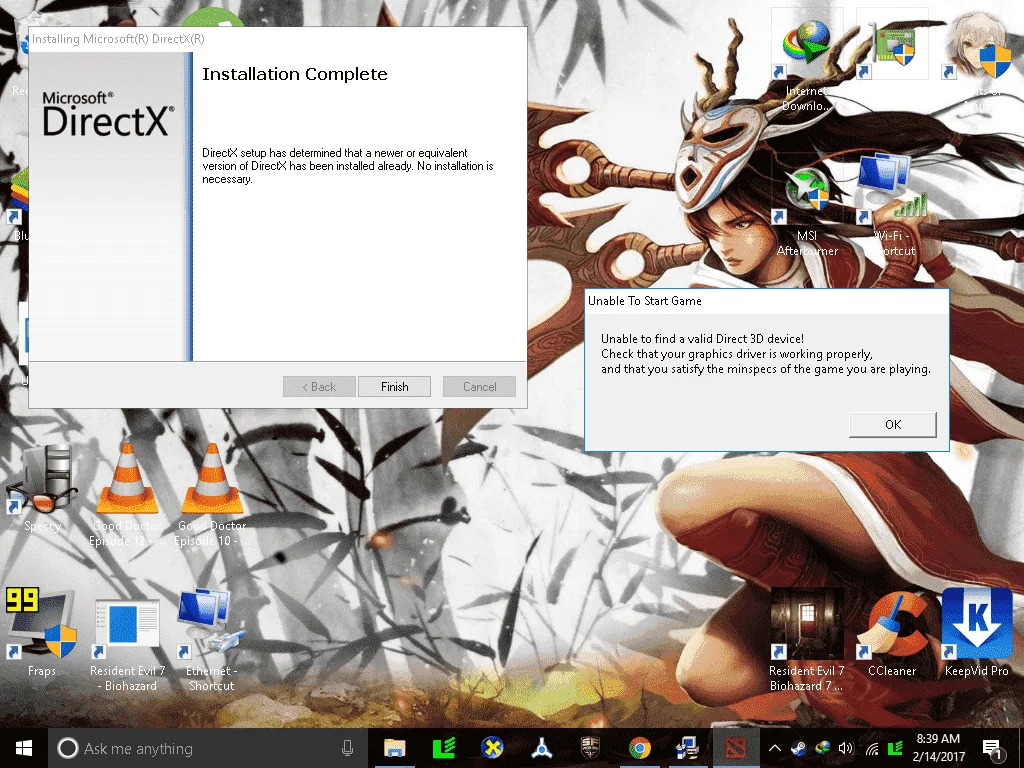Screen dimensions: 1024x768
Task: Launch Fraps from the desktop
Action: coord(42,632)
